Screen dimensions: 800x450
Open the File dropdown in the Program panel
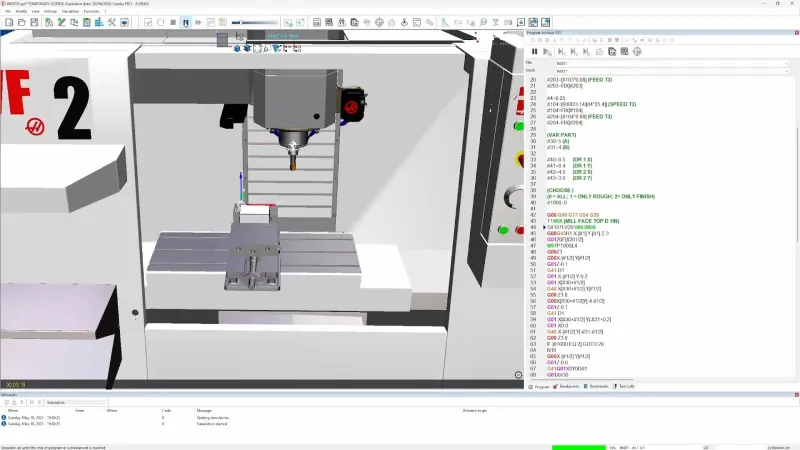click(x=672, y=63)
